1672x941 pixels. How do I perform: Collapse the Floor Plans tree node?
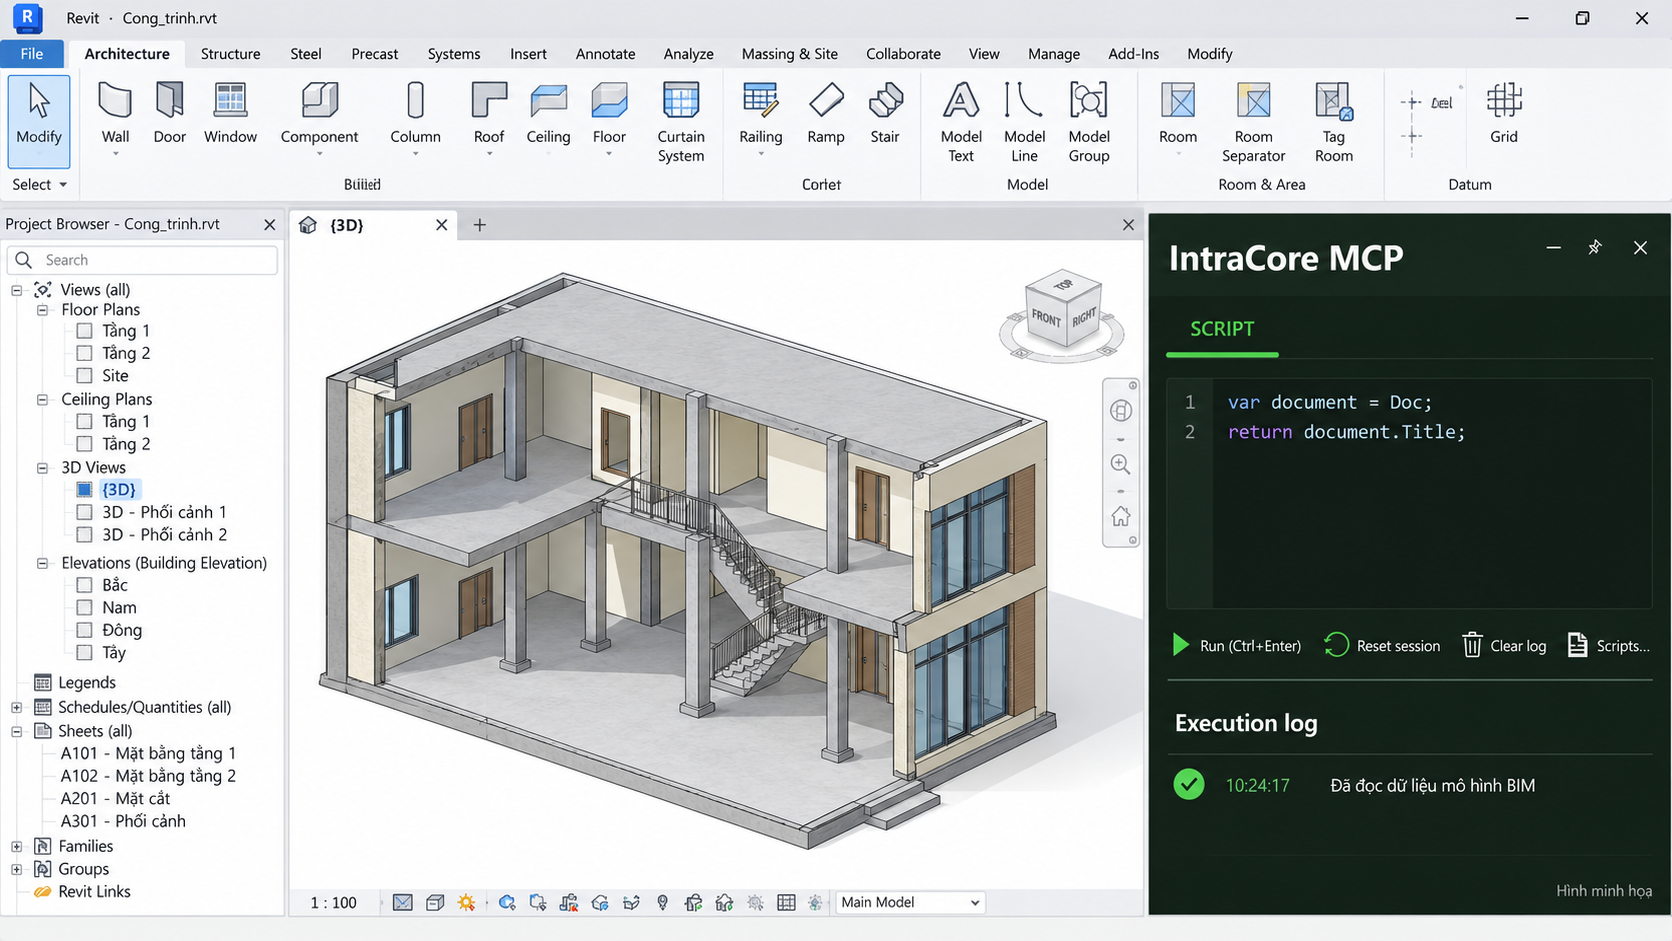point(43,310)
